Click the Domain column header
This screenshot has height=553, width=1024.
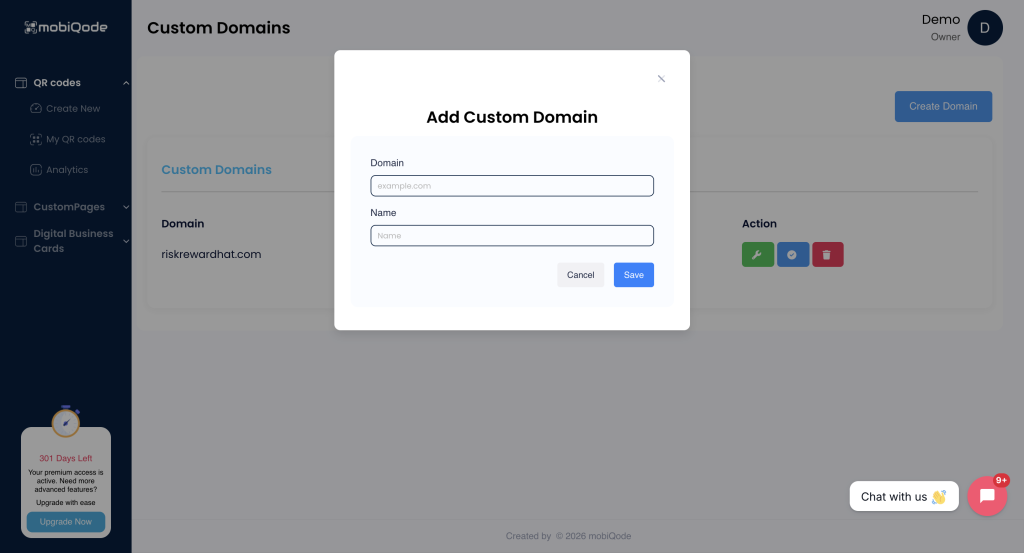pyautogui.click(x=183, y=223)
